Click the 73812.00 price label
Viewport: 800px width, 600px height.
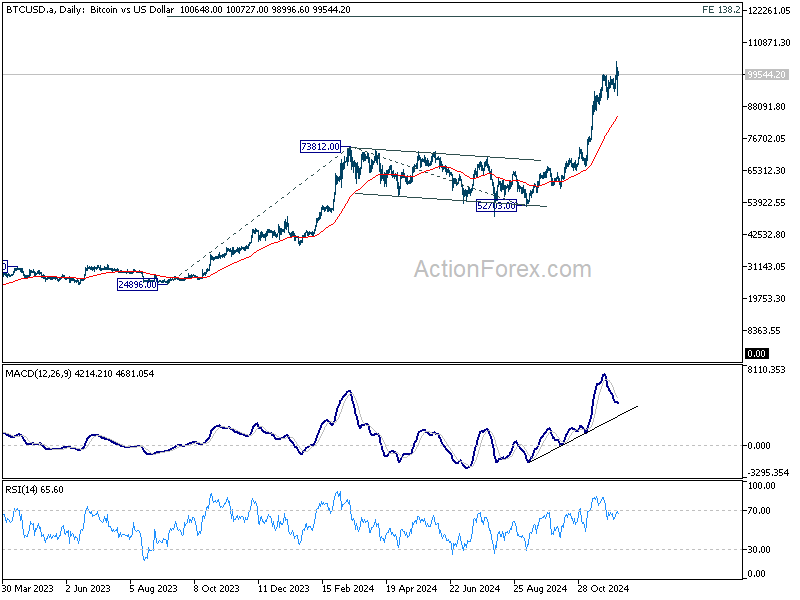[x=320, y=147]
